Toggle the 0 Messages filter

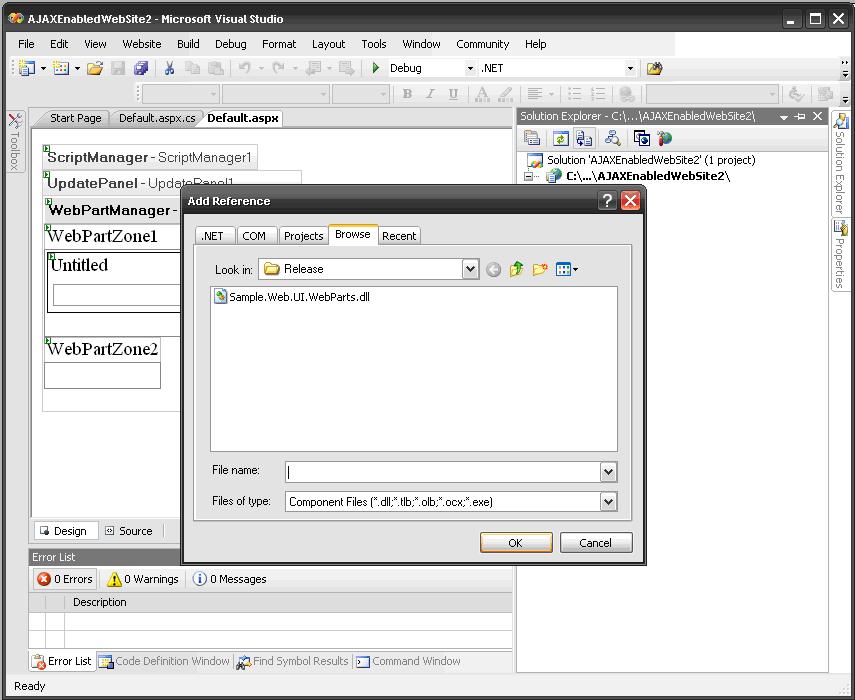tap(230, 579)
